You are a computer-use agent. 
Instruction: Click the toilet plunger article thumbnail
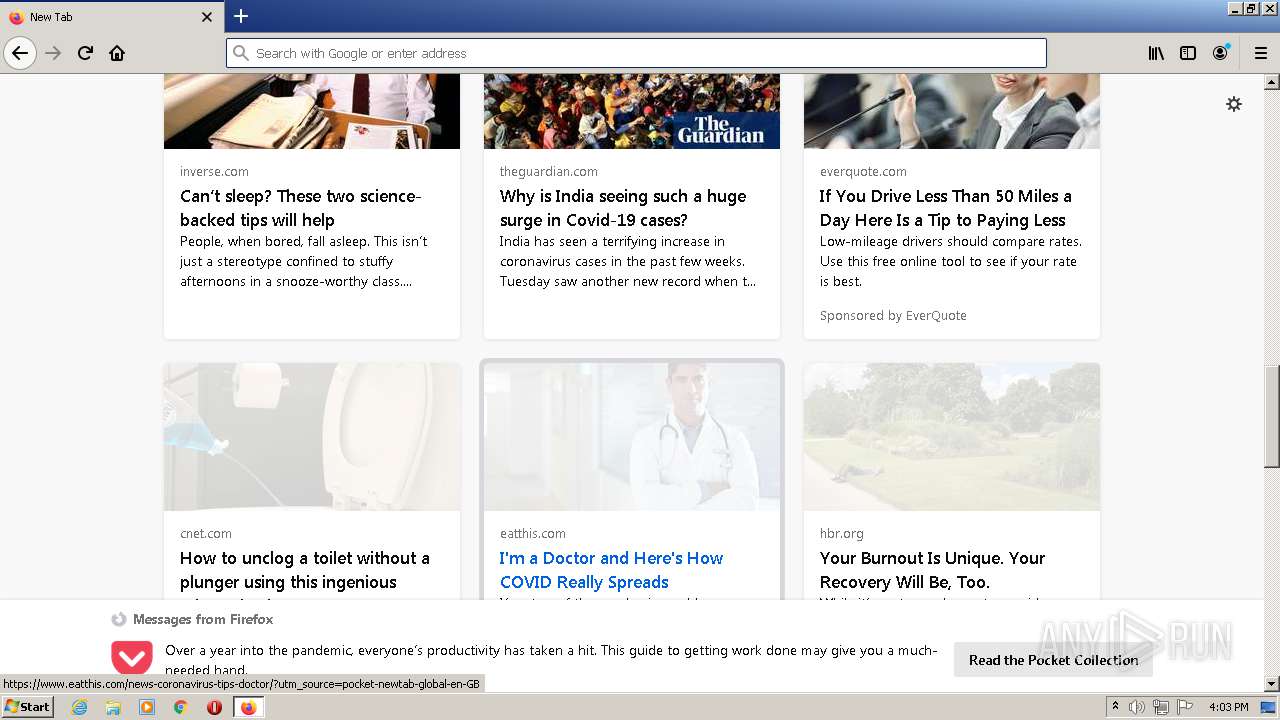click(x=312, y=437)
